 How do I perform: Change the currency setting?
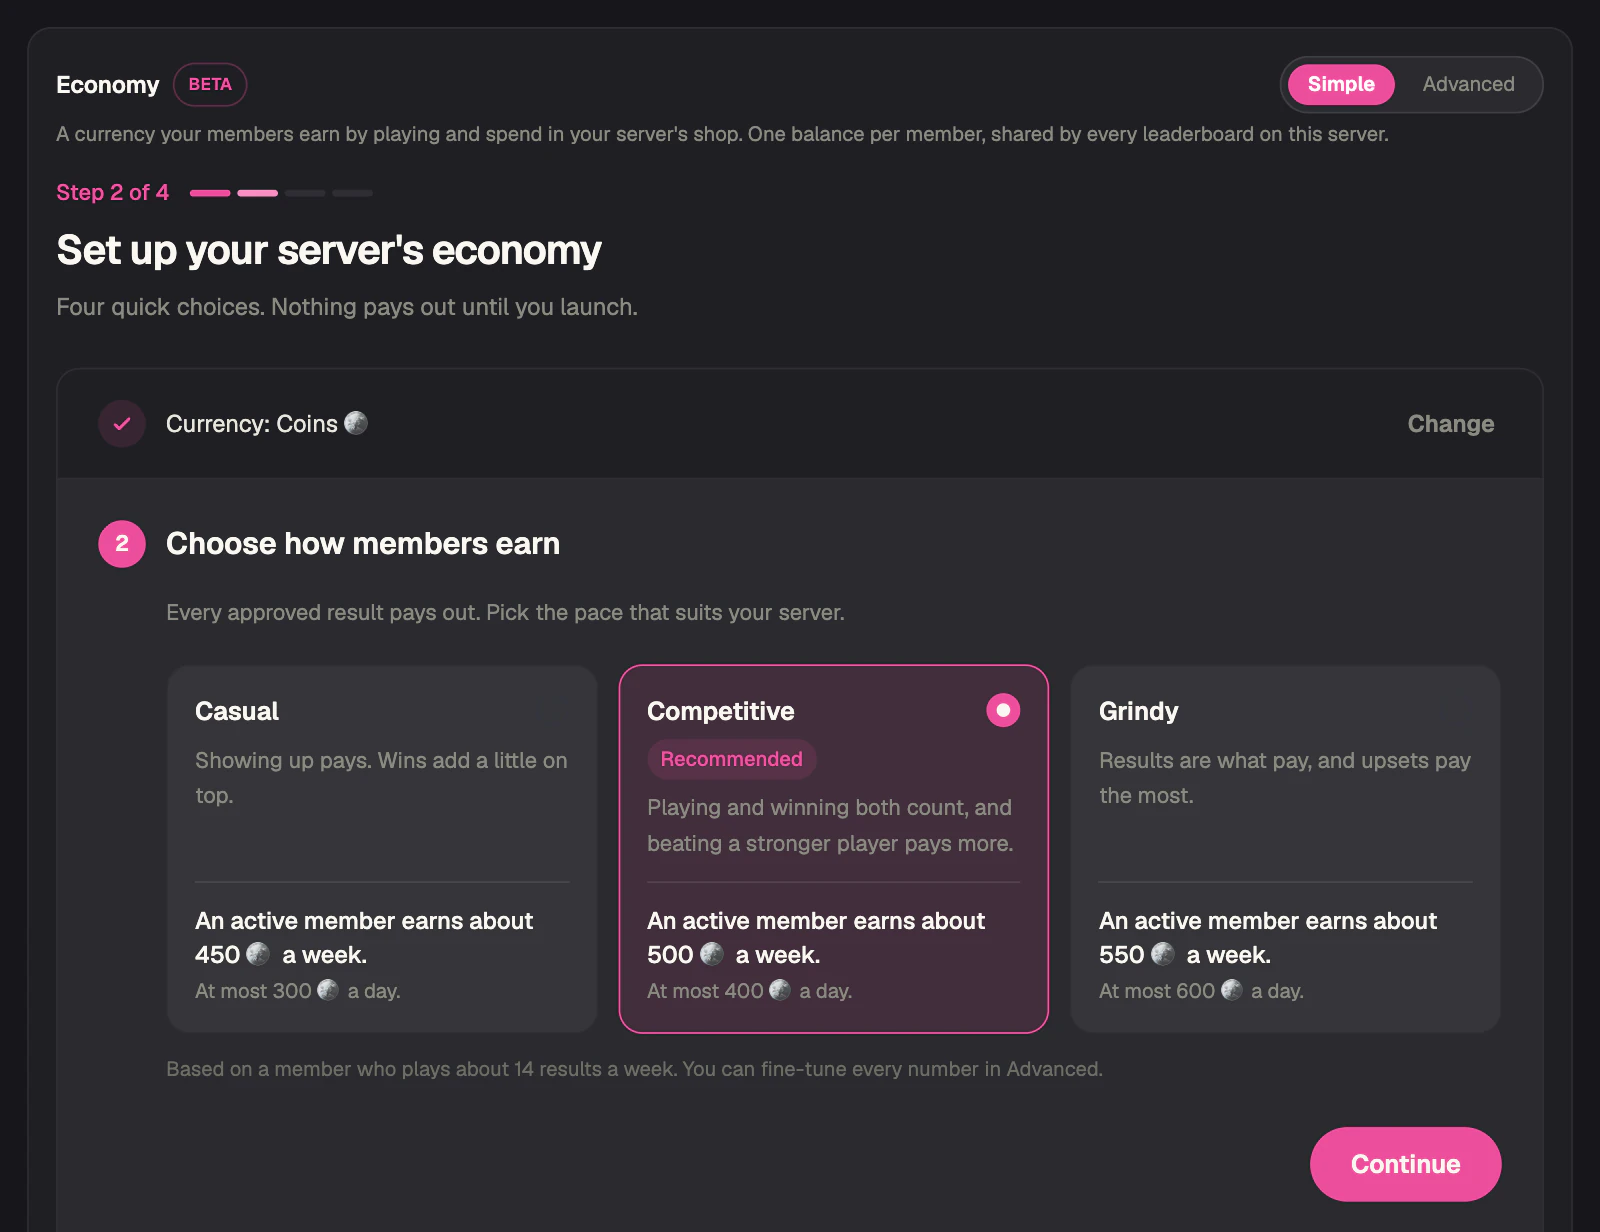(x=1450, y=424)
